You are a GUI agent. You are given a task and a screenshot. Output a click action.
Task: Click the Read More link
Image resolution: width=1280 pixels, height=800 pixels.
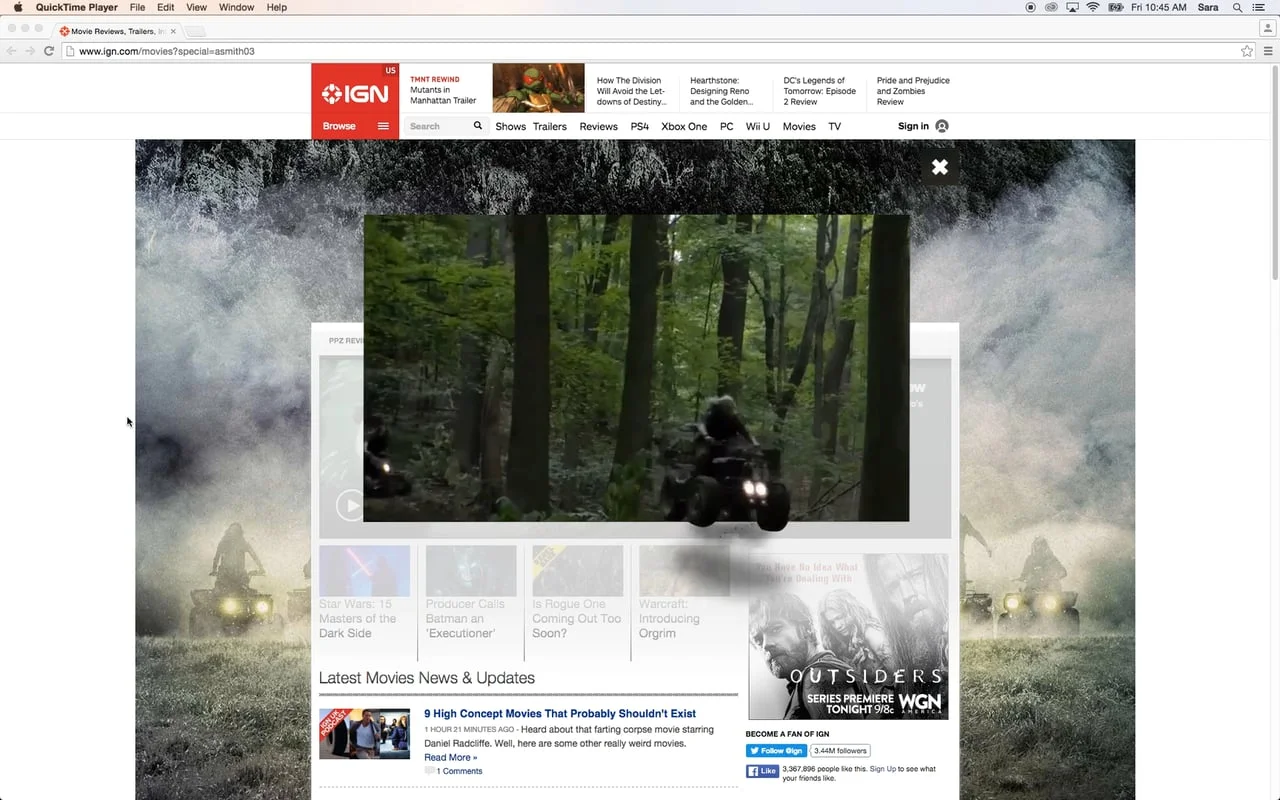[450, 757]
